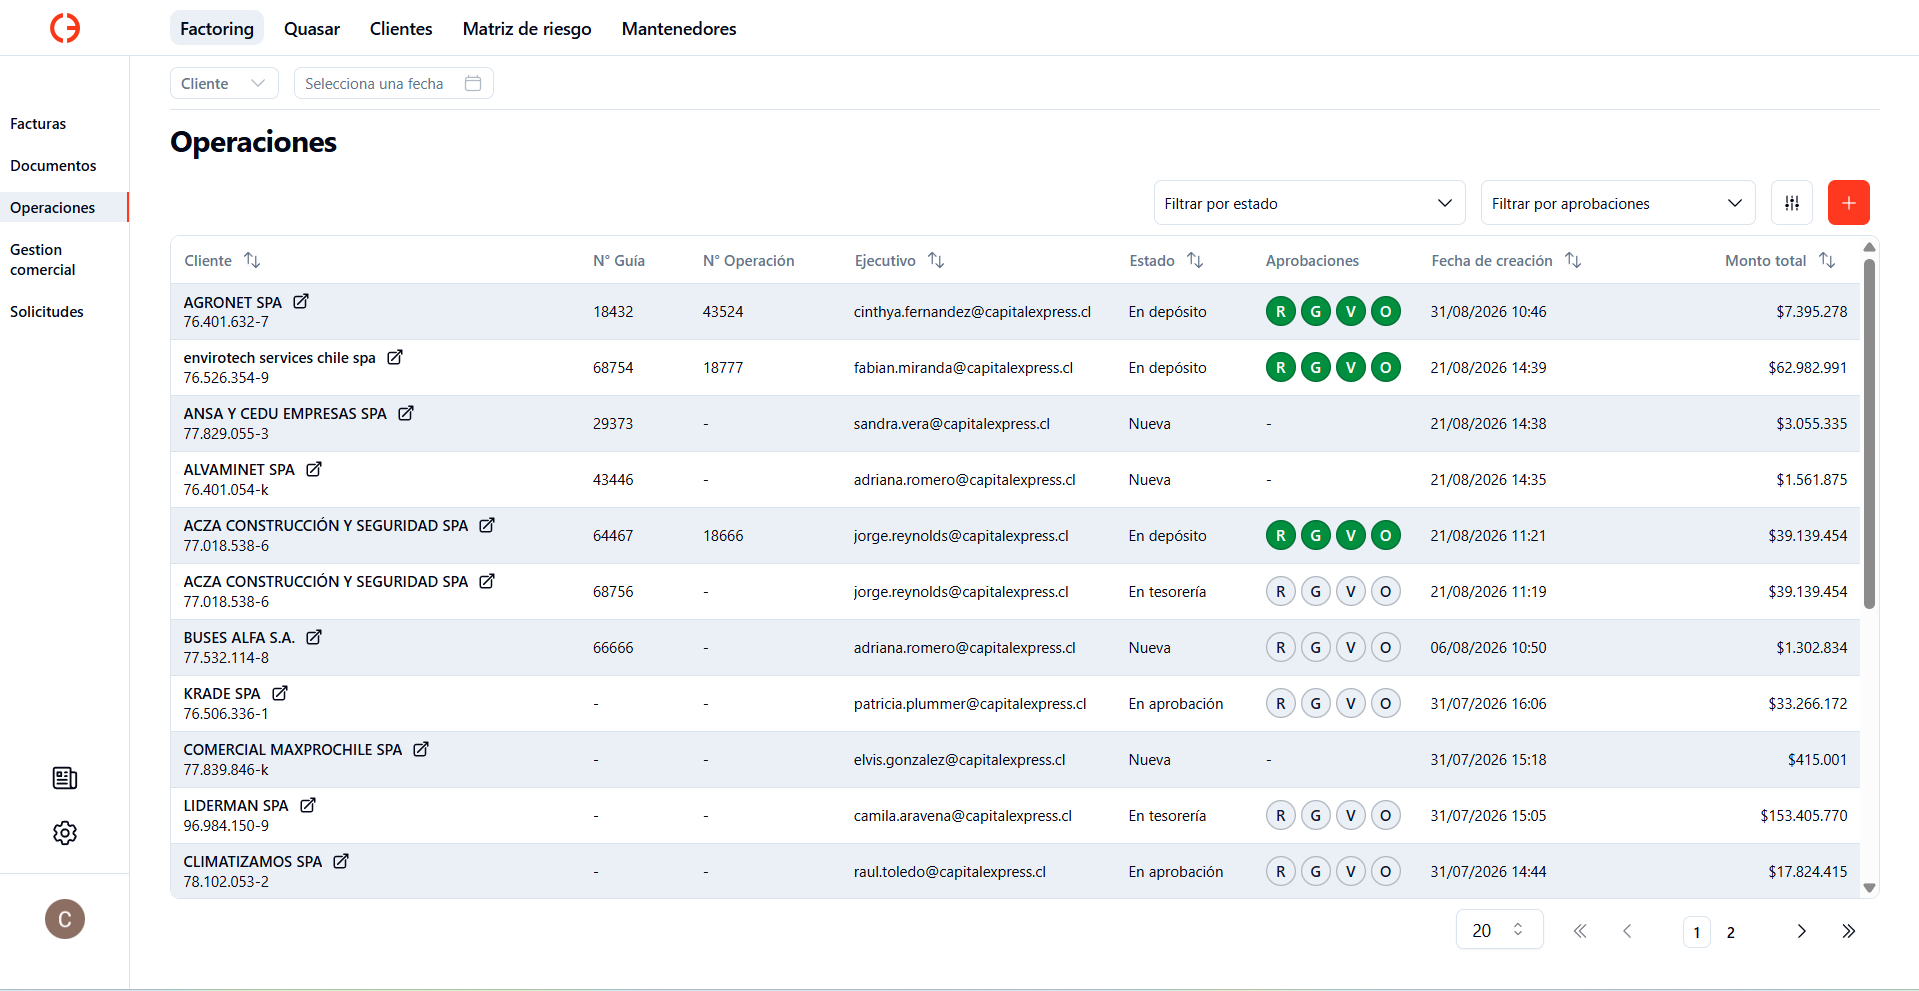Sort table by Monto total

coord(1827,260)
